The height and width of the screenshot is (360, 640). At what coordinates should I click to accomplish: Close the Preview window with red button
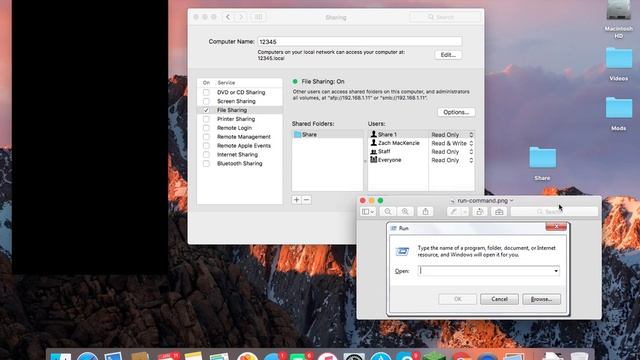point(362,200)
